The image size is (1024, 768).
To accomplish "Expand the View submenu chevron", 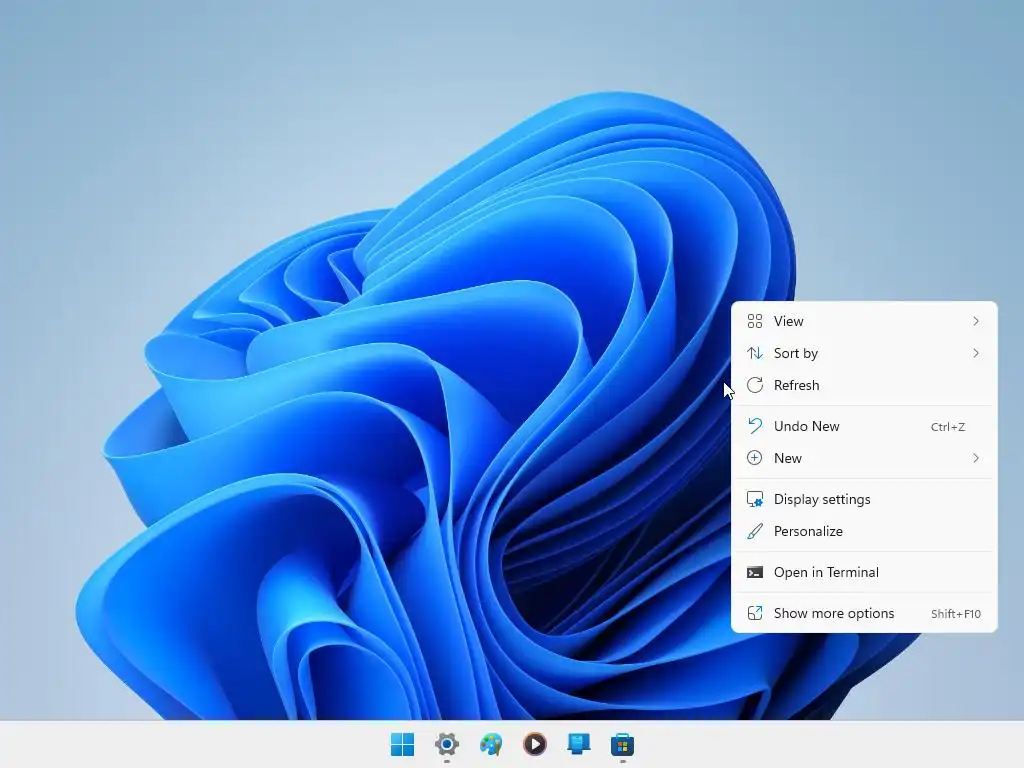I will tap(976, 321).
